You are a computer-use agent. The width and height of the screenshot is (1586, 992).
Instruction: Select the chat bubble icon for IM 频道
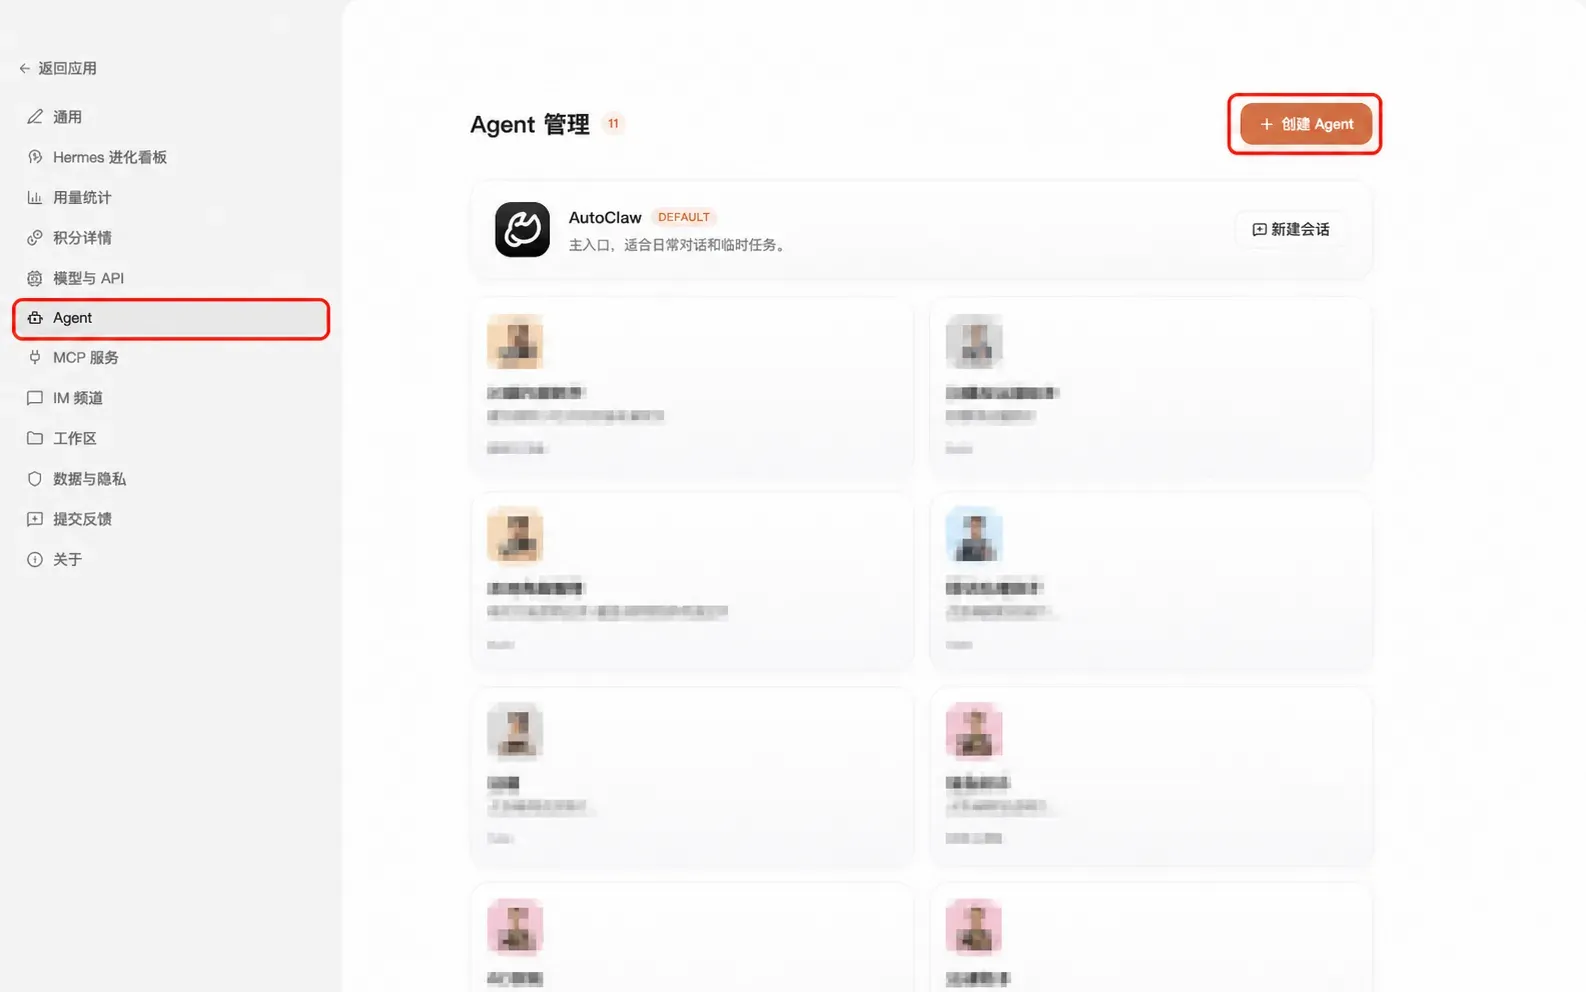pyautogui.click(x=35, y=398)
